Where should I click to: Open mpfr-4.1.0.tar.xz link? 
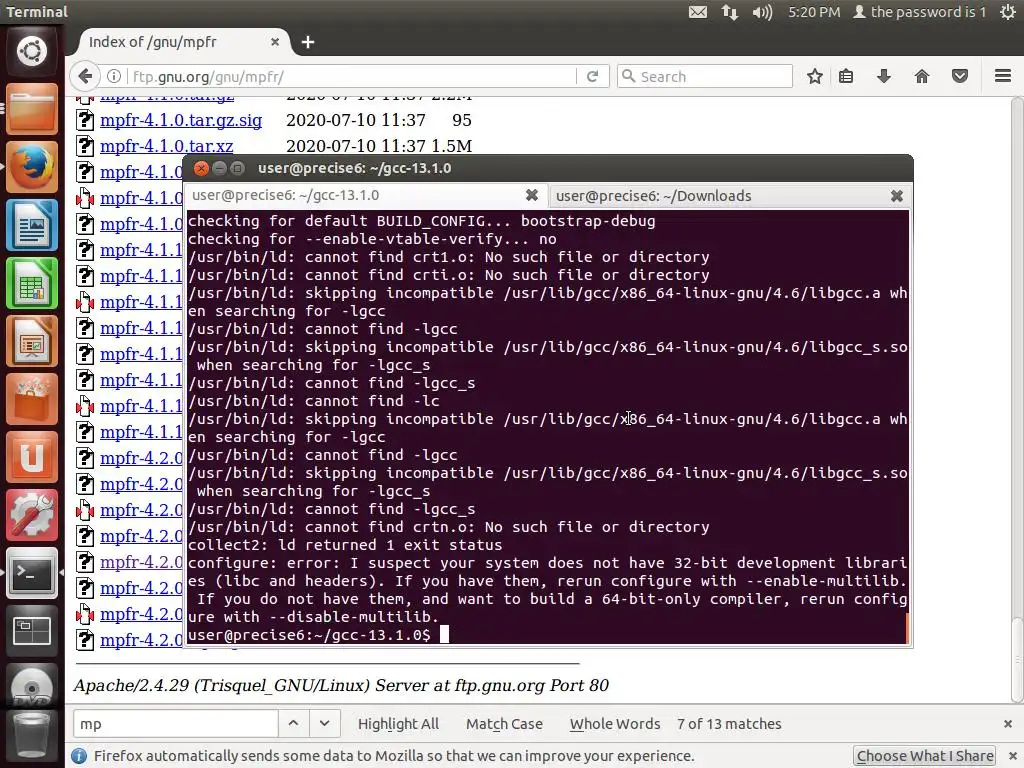click(x=167, y=146)
